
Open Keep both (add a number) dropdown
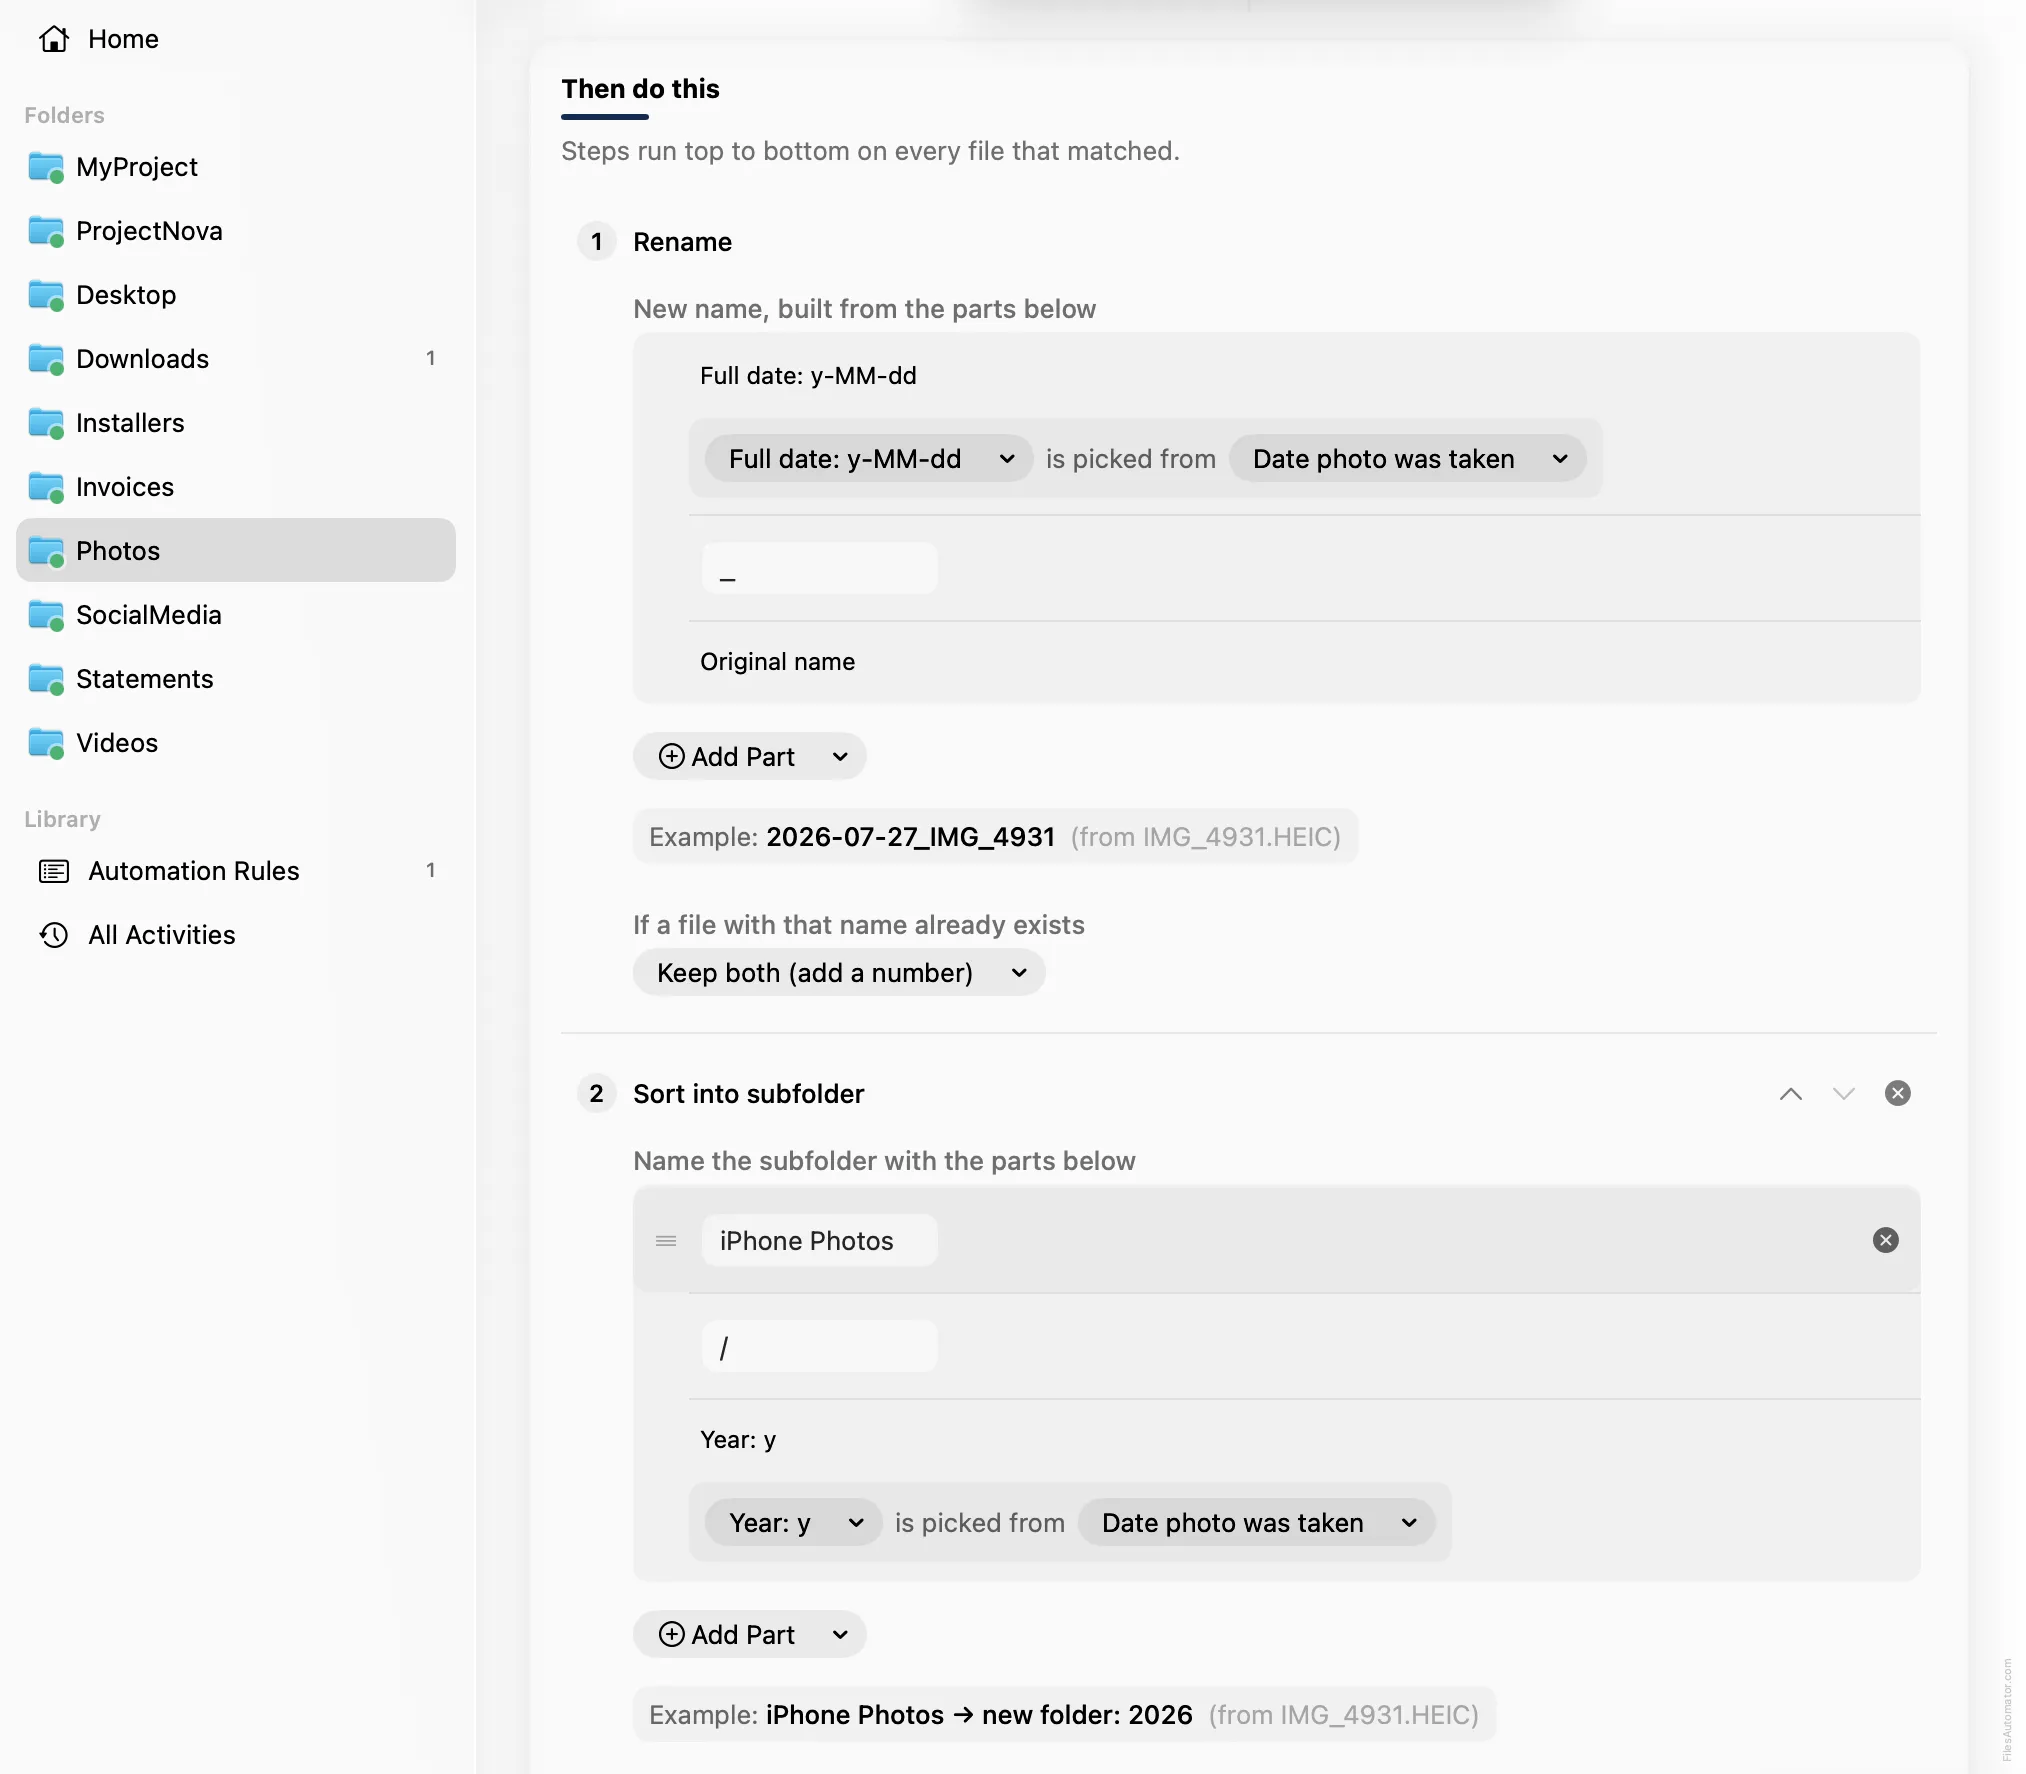coord(839,973)
